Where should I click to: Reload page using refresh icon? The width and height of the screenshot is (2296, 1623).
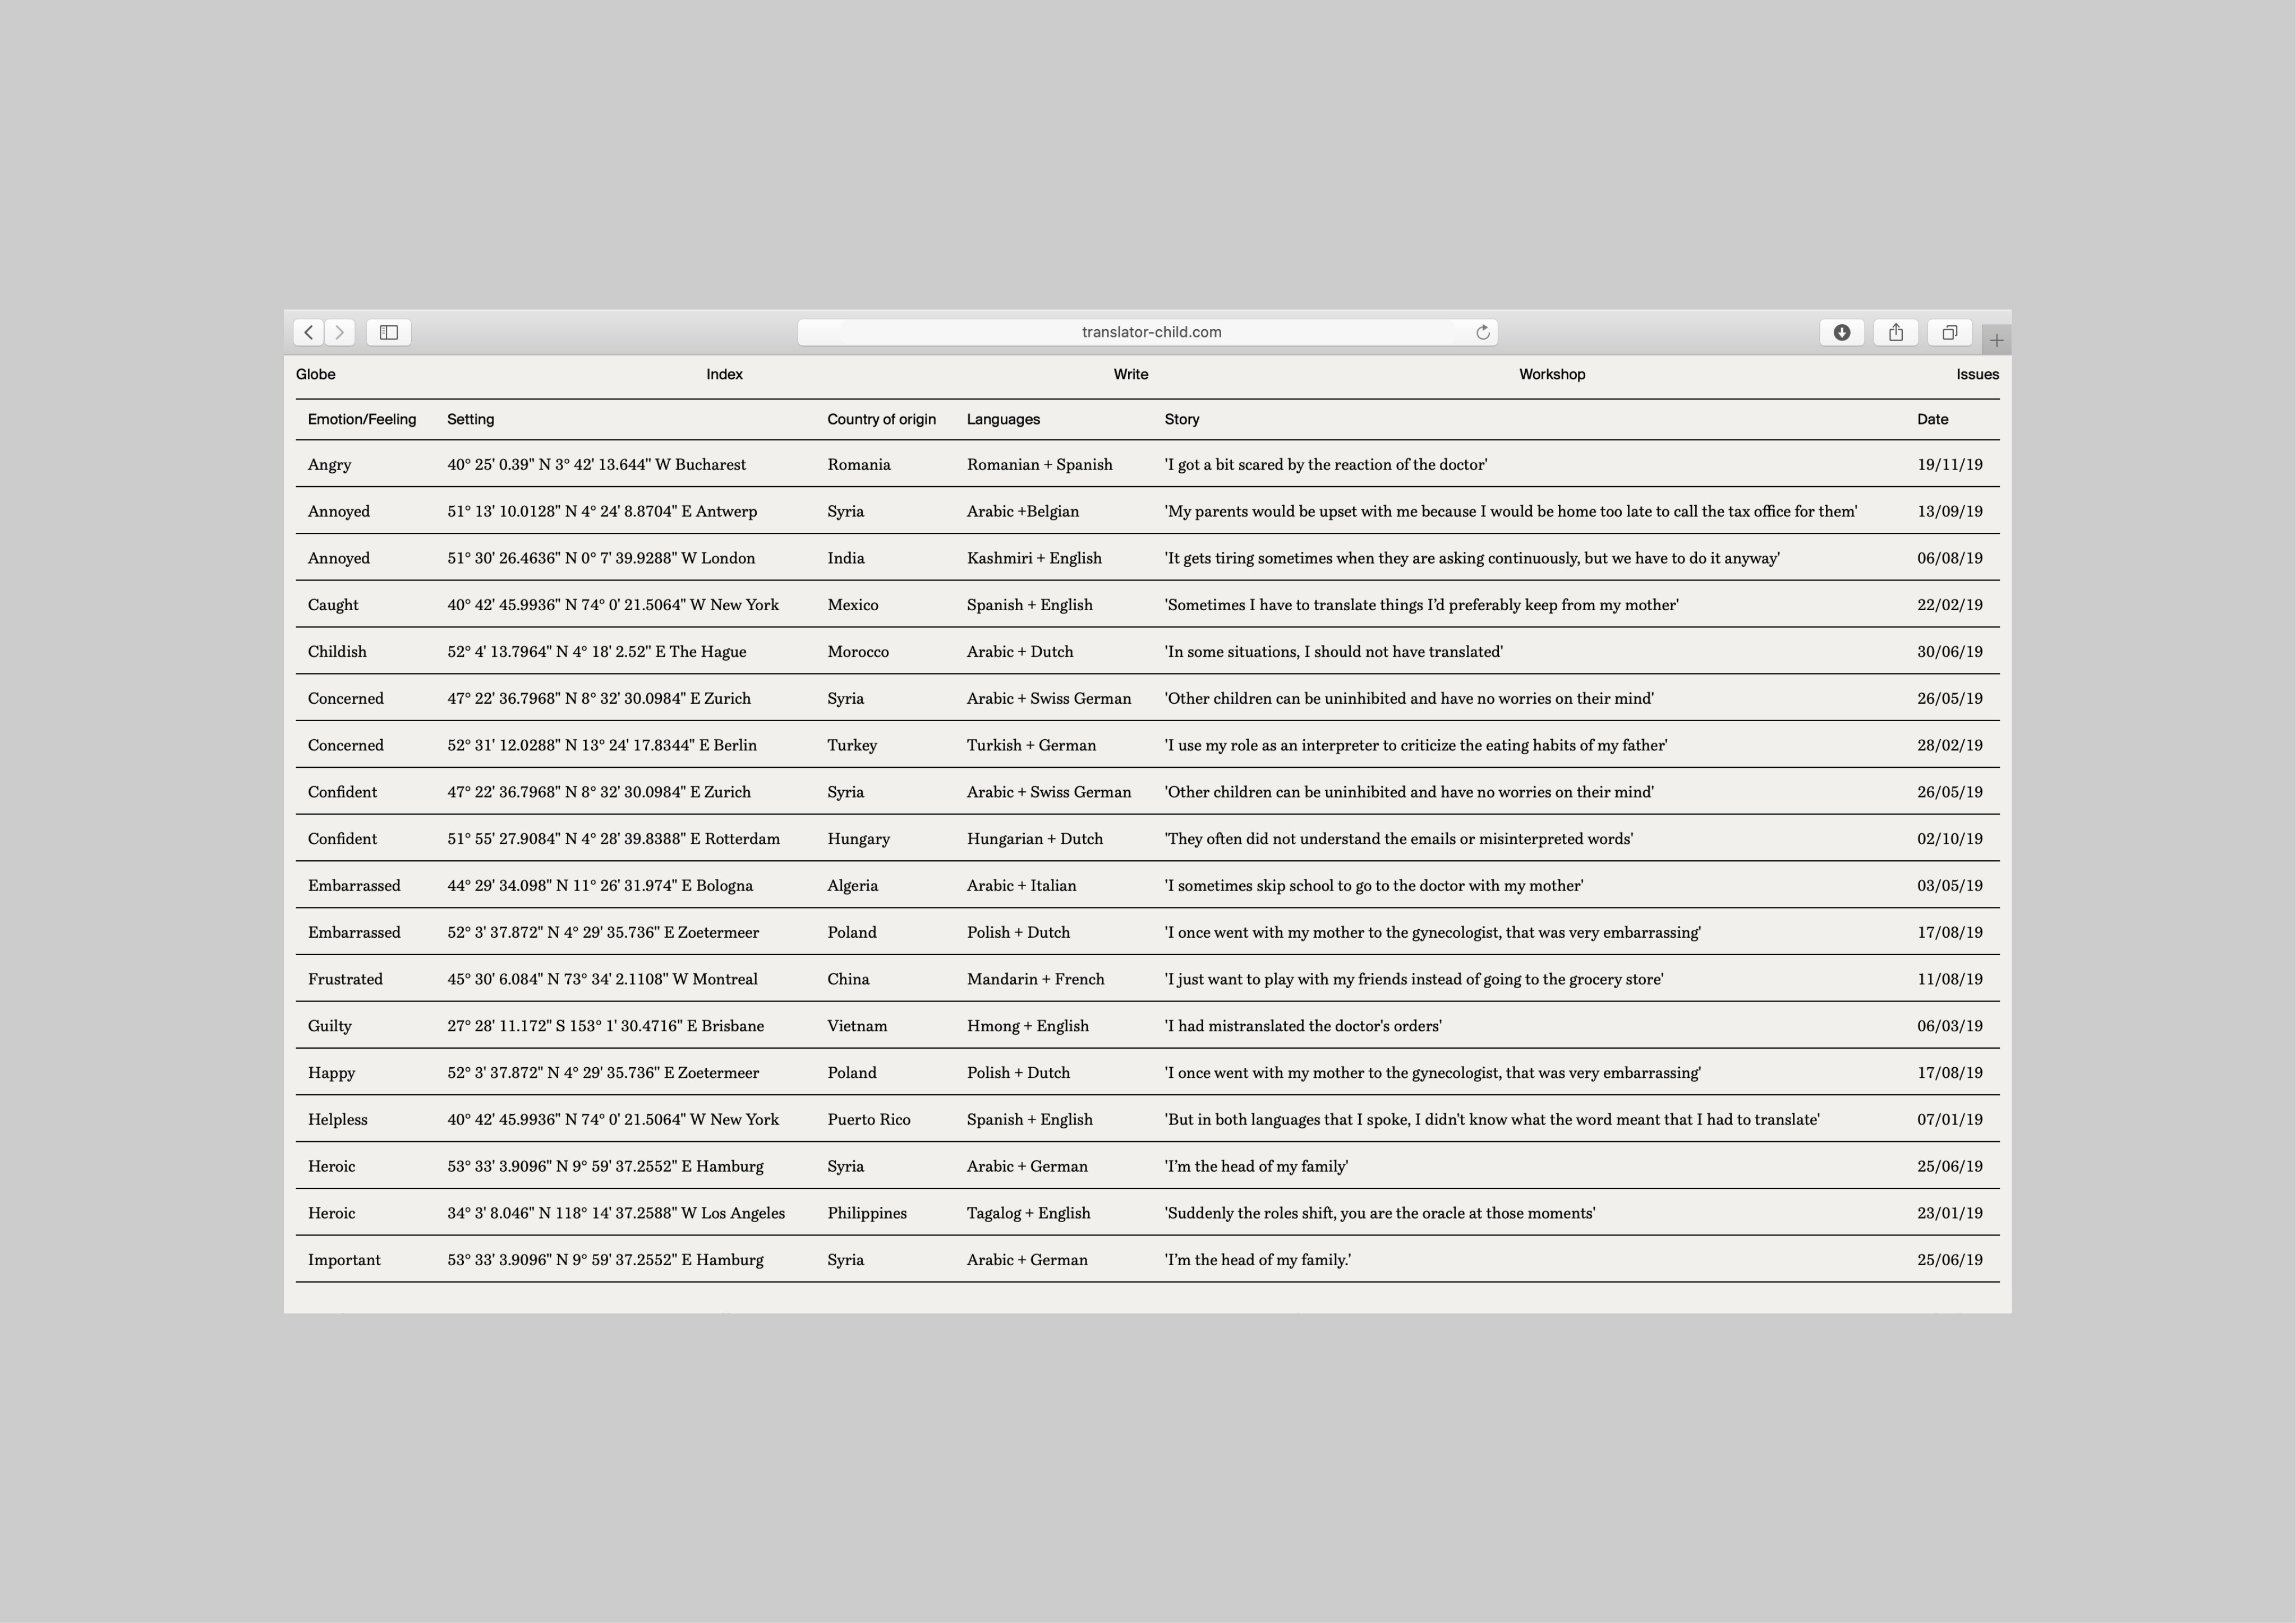1482,332
